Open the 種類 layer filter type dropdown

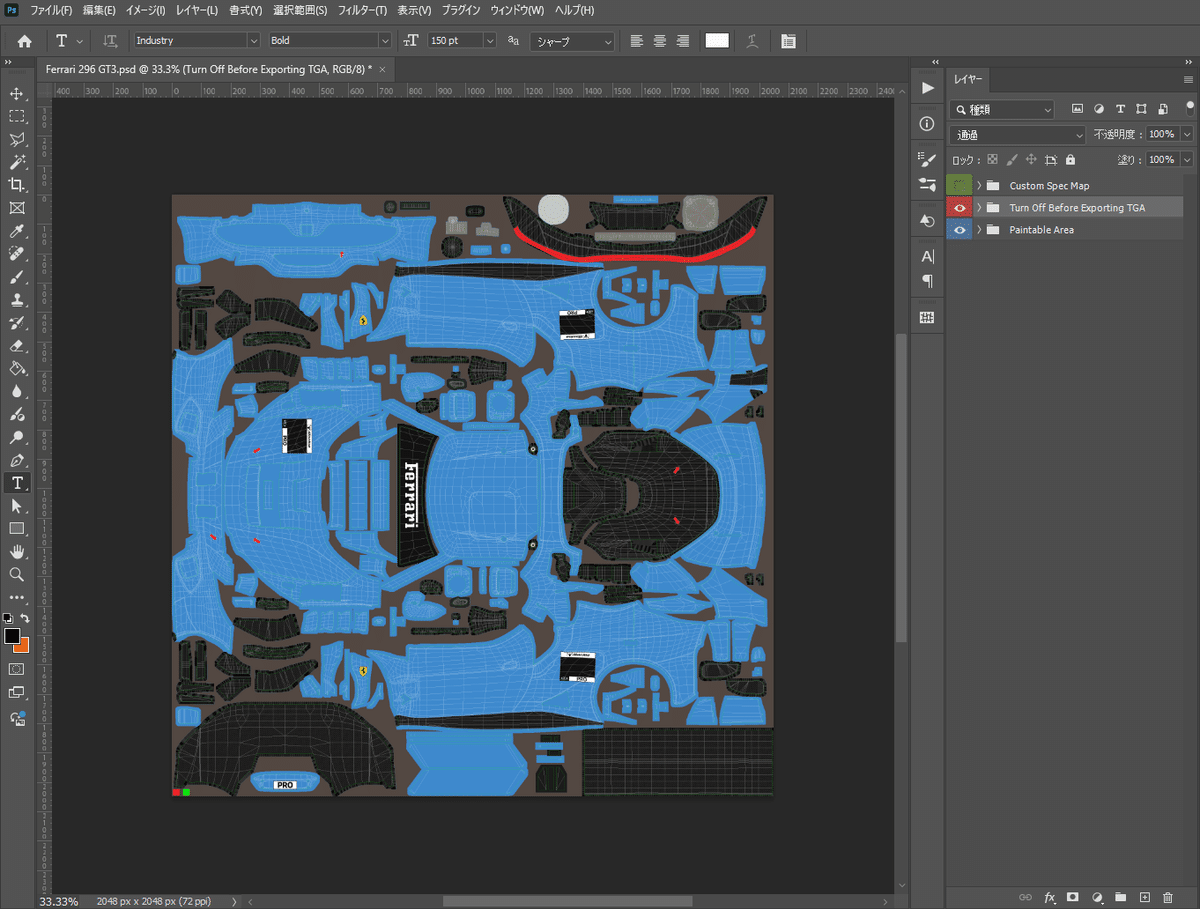tap(1001, 109)
